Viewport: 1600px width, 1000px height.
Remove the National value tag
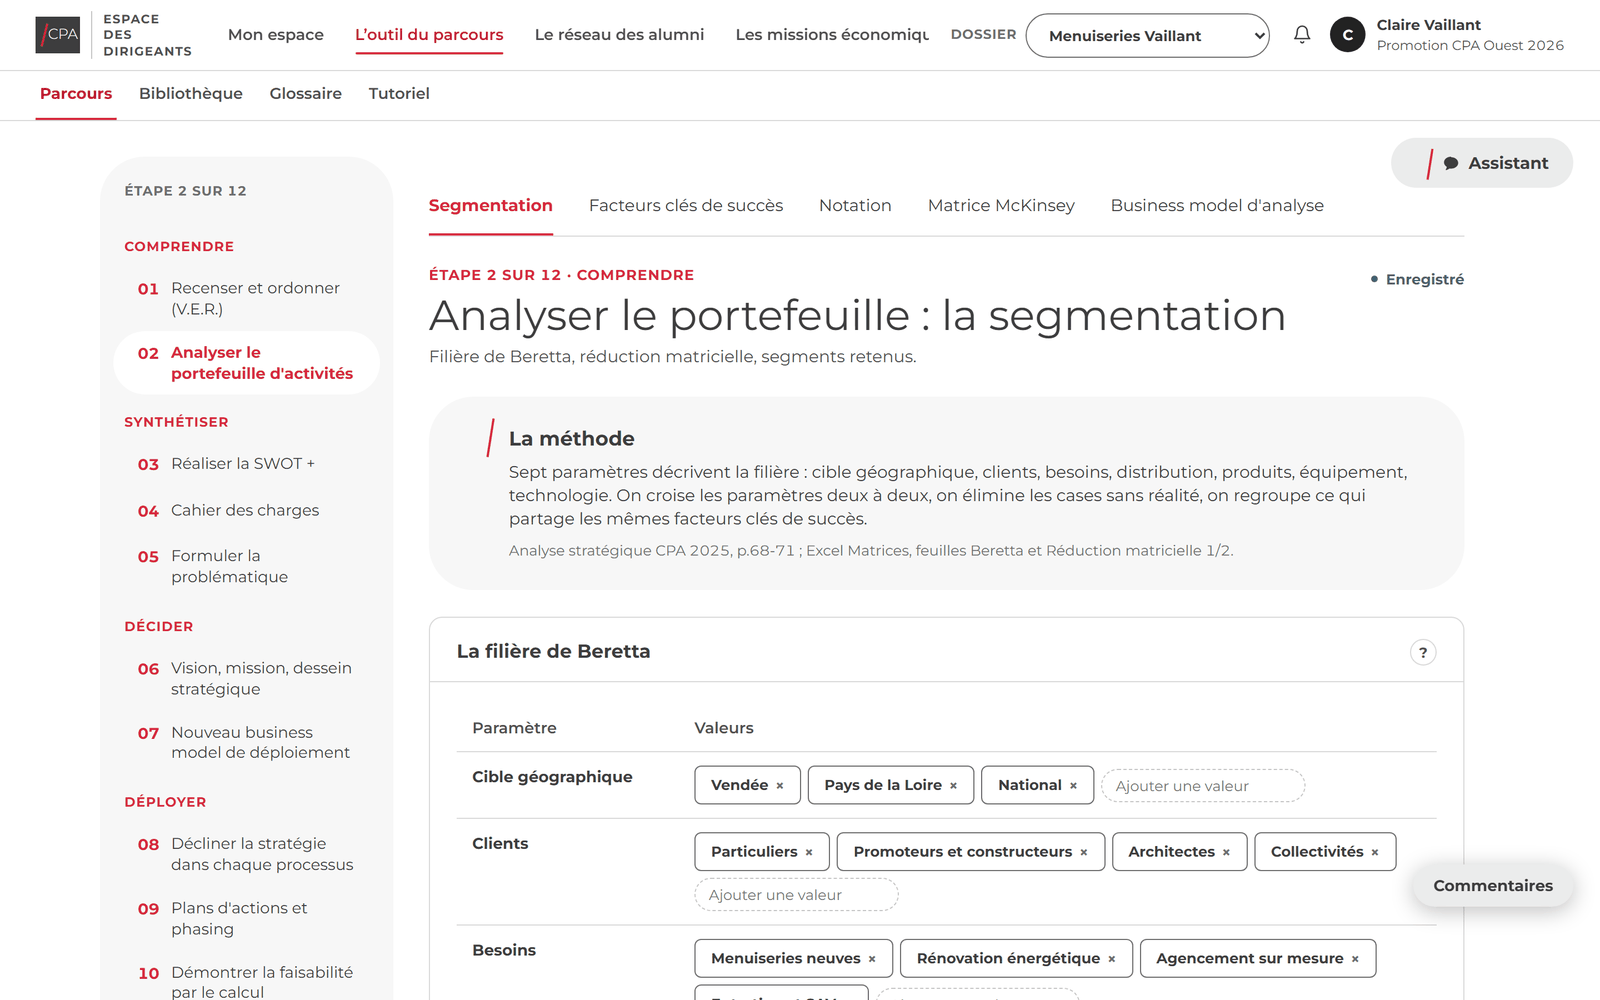1073,786
